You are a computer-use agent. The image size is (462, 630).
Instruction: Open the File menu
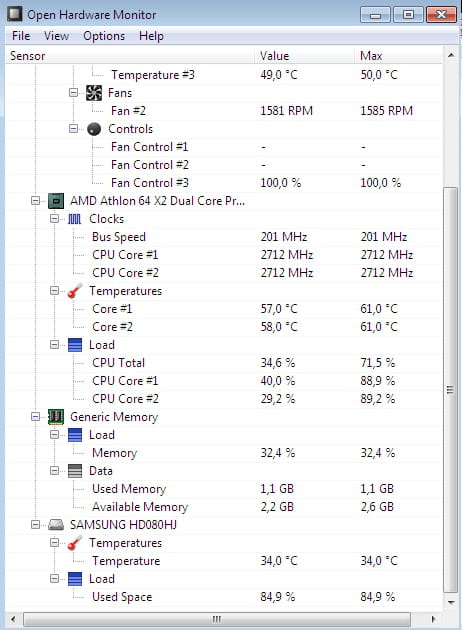(x=21, y=36)
